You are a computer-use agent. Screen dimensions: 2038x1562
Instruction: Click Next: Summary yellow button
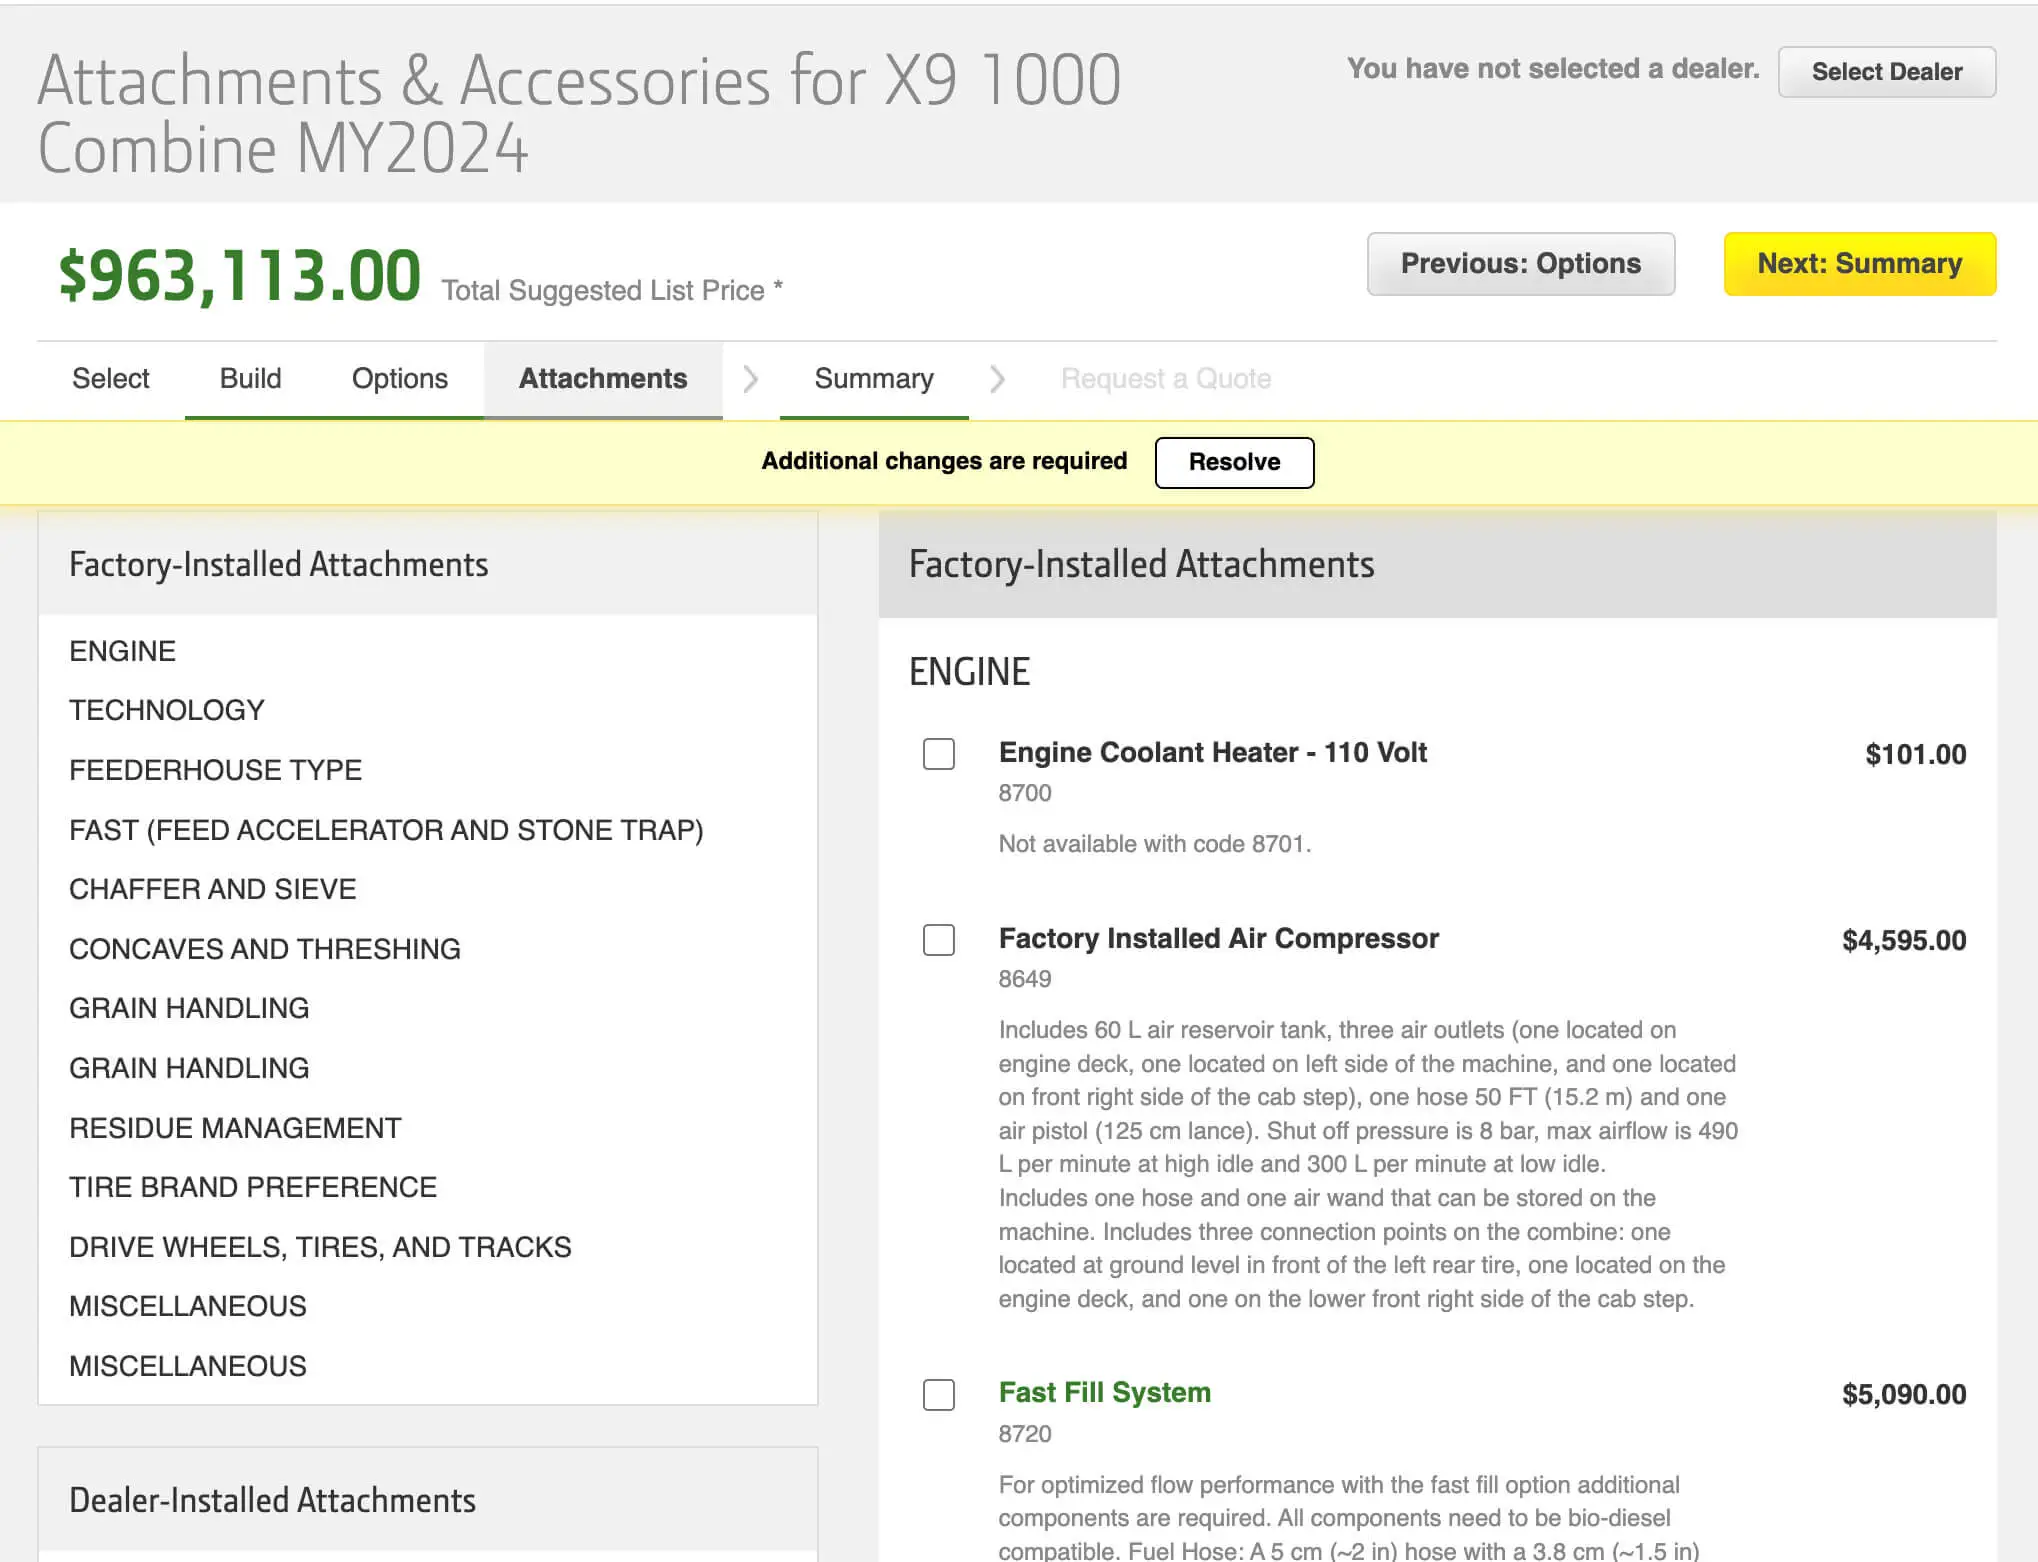point(1859,264)
